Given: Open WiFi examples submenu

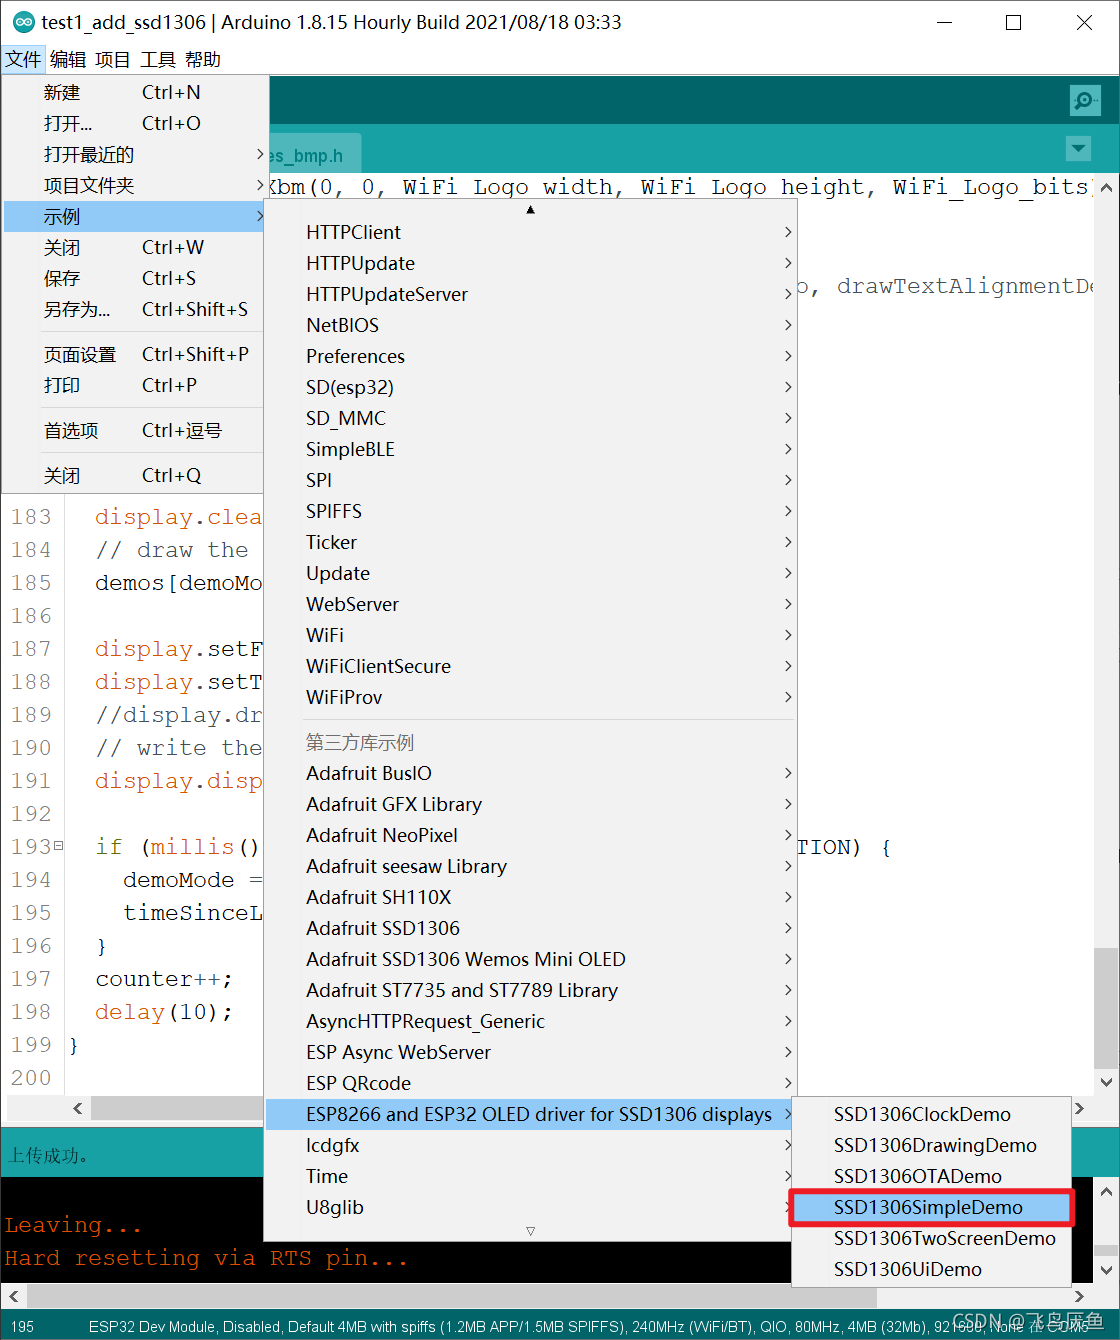Looking at the screenshot, I should pos(530,635).
